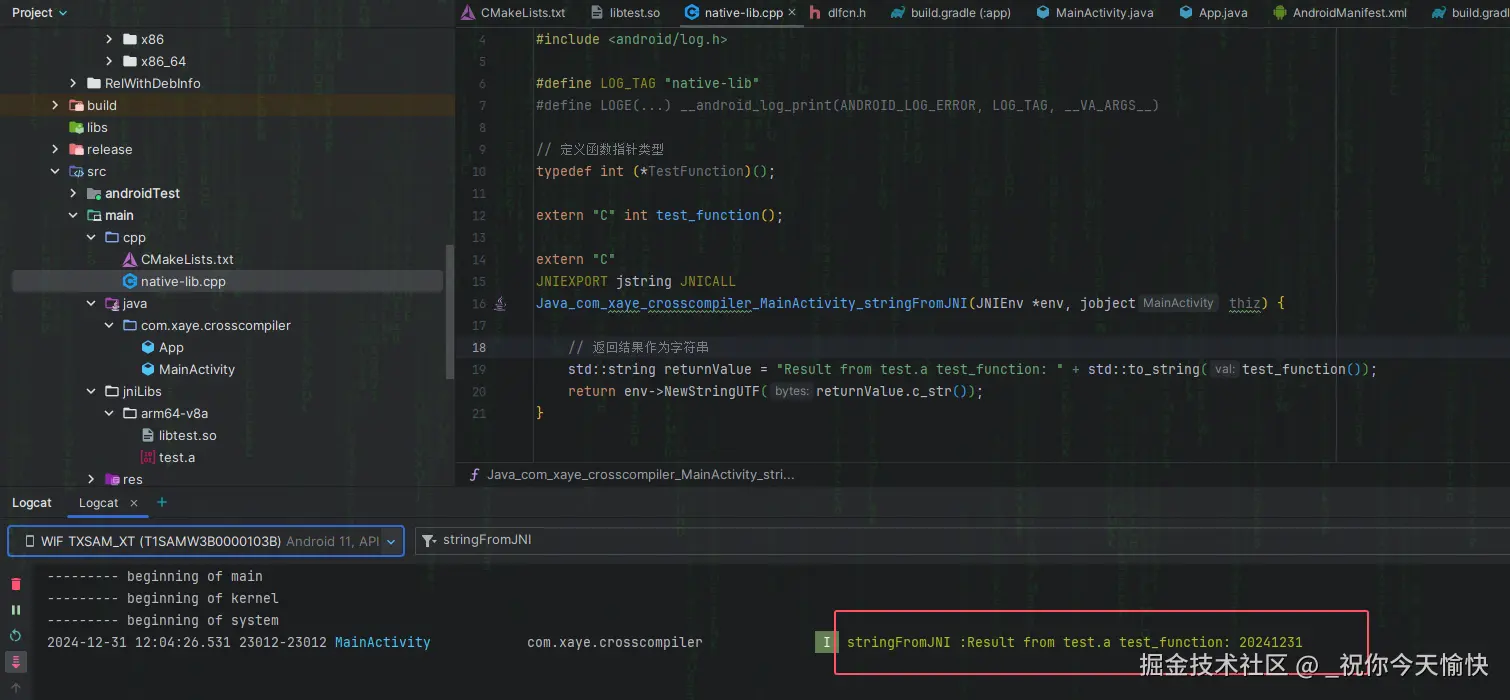1510x700 pixels.
Task: Clear Logcat with the red trash icon
Action: (x=16, y=583)
